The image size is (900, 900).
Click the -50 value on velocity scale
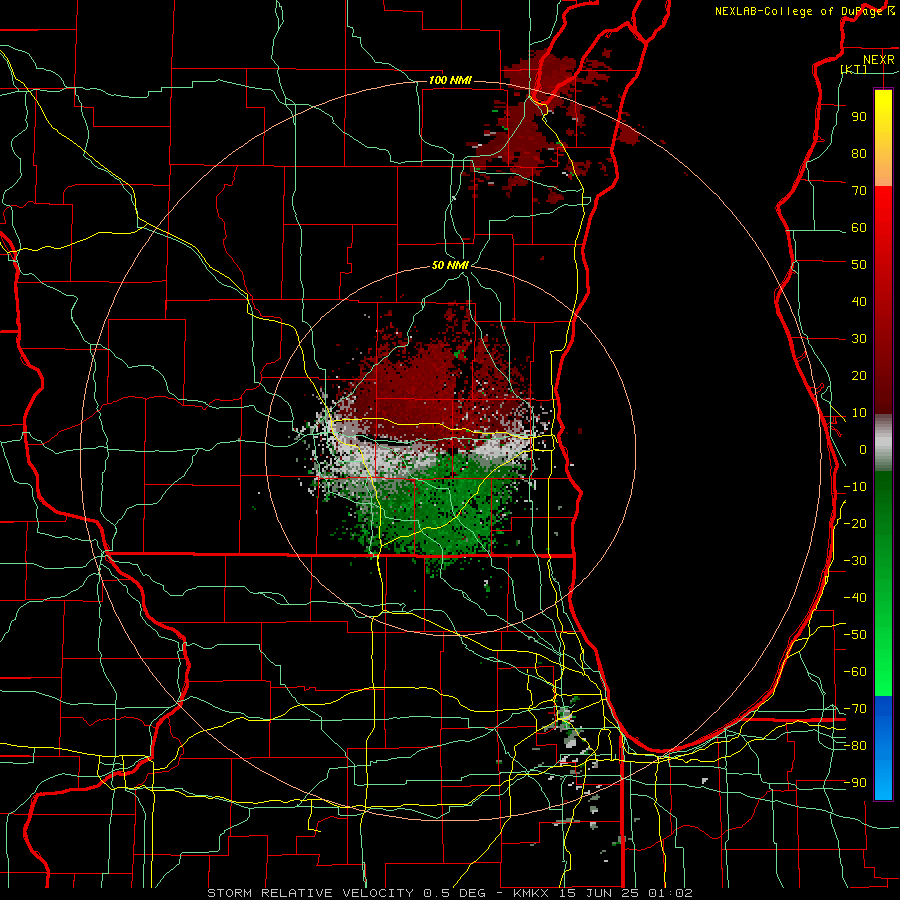855,635
